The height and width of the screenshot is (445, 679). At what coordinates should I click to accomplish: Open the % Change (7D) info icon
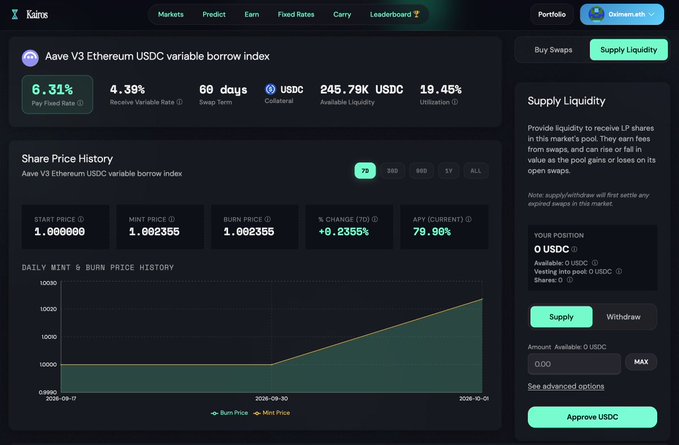click(375, 219)
